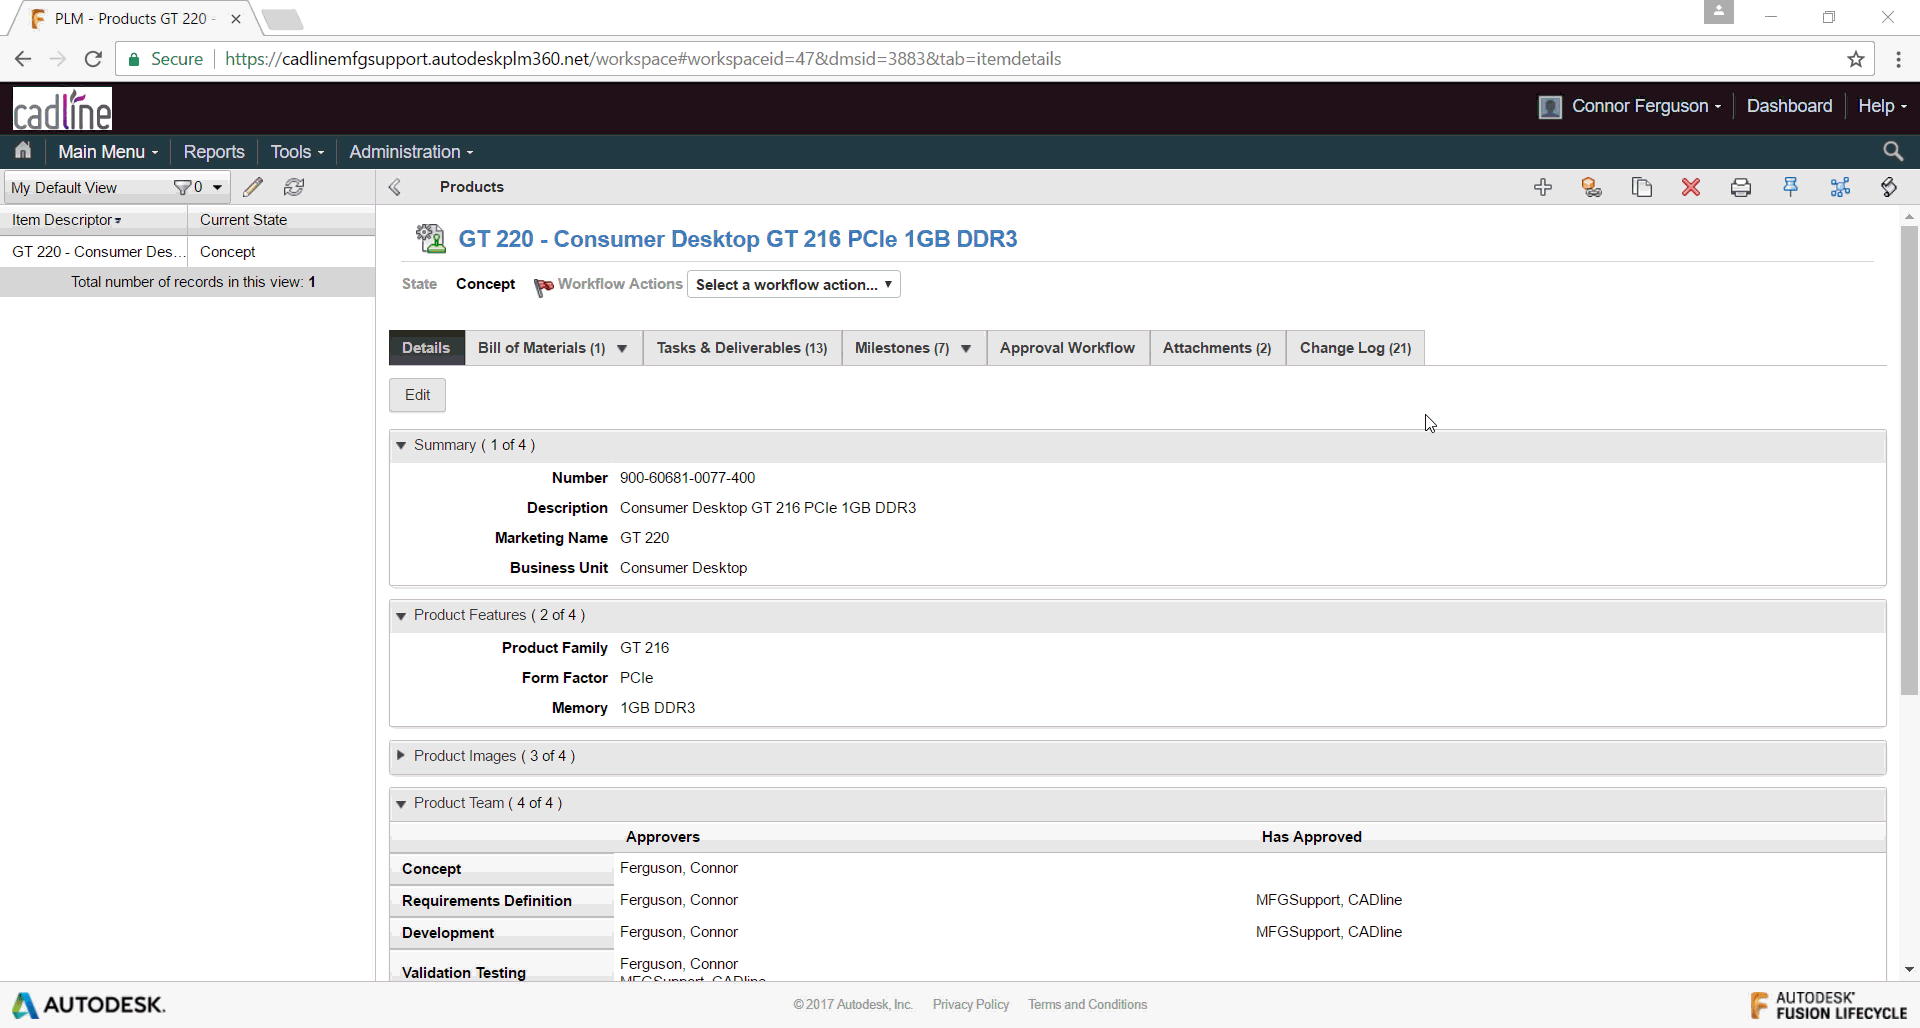Screen dimensions: 1920x1028
Task: Click the Edit button
Action: tap(417, 395)
